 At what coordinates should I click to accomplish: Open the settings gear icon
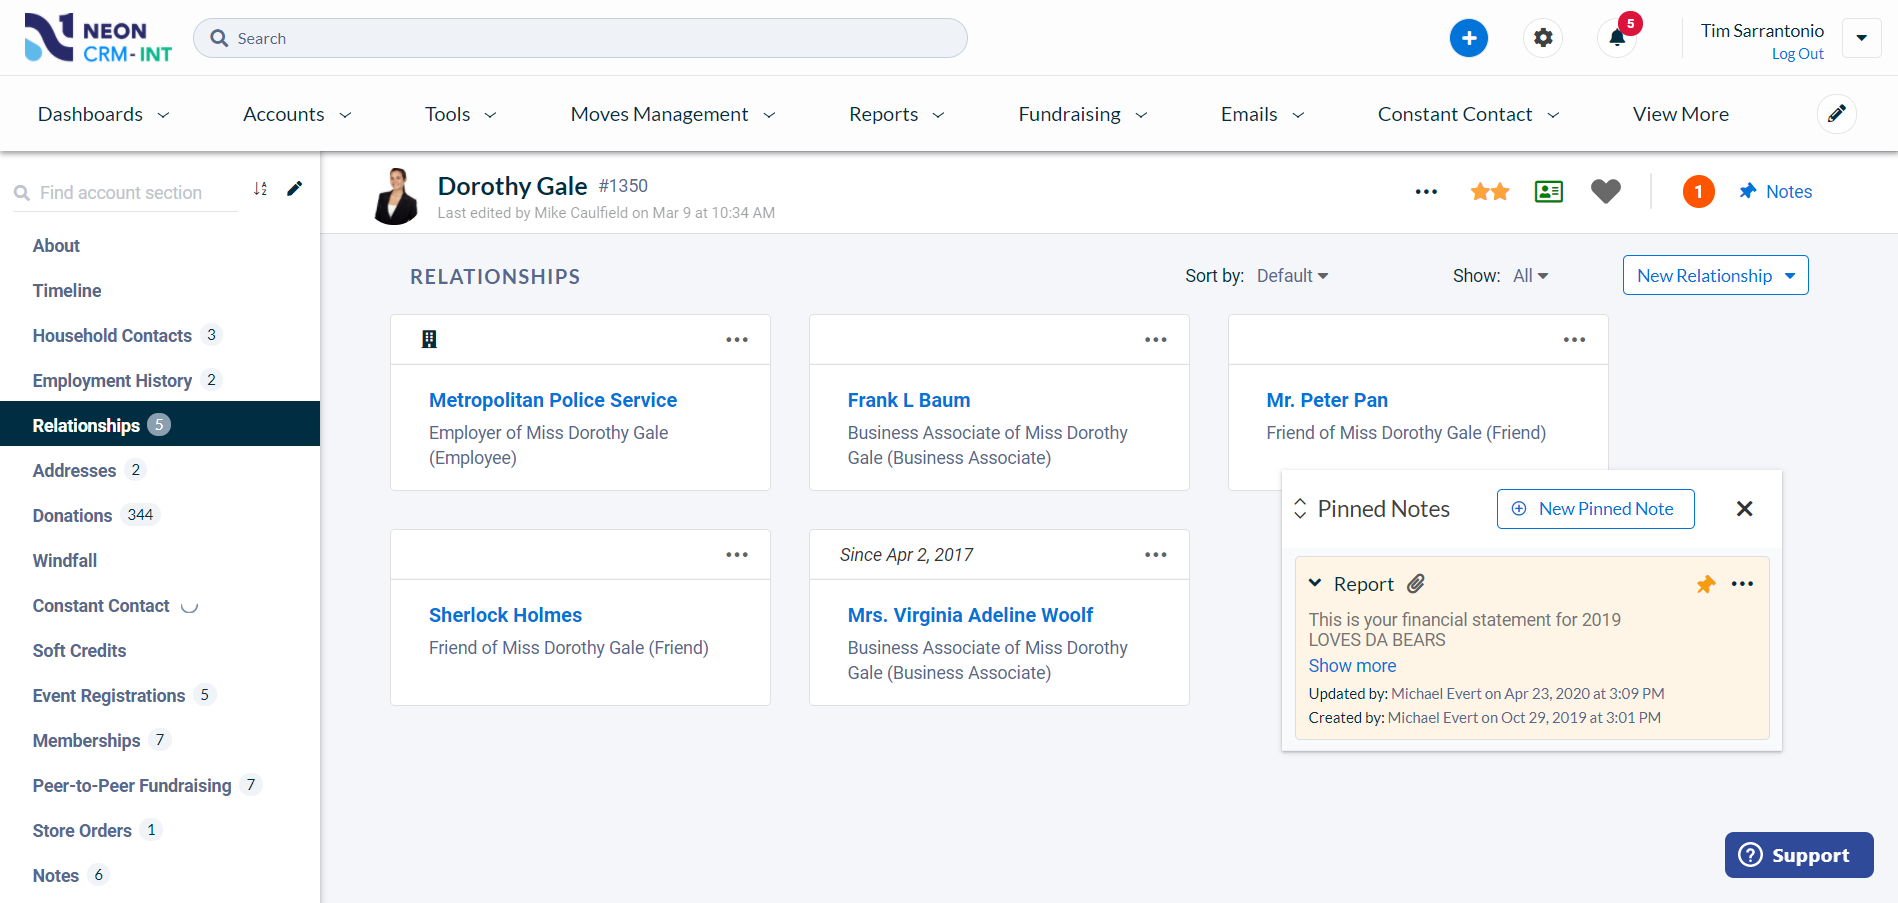click(x=1543, y=38)
